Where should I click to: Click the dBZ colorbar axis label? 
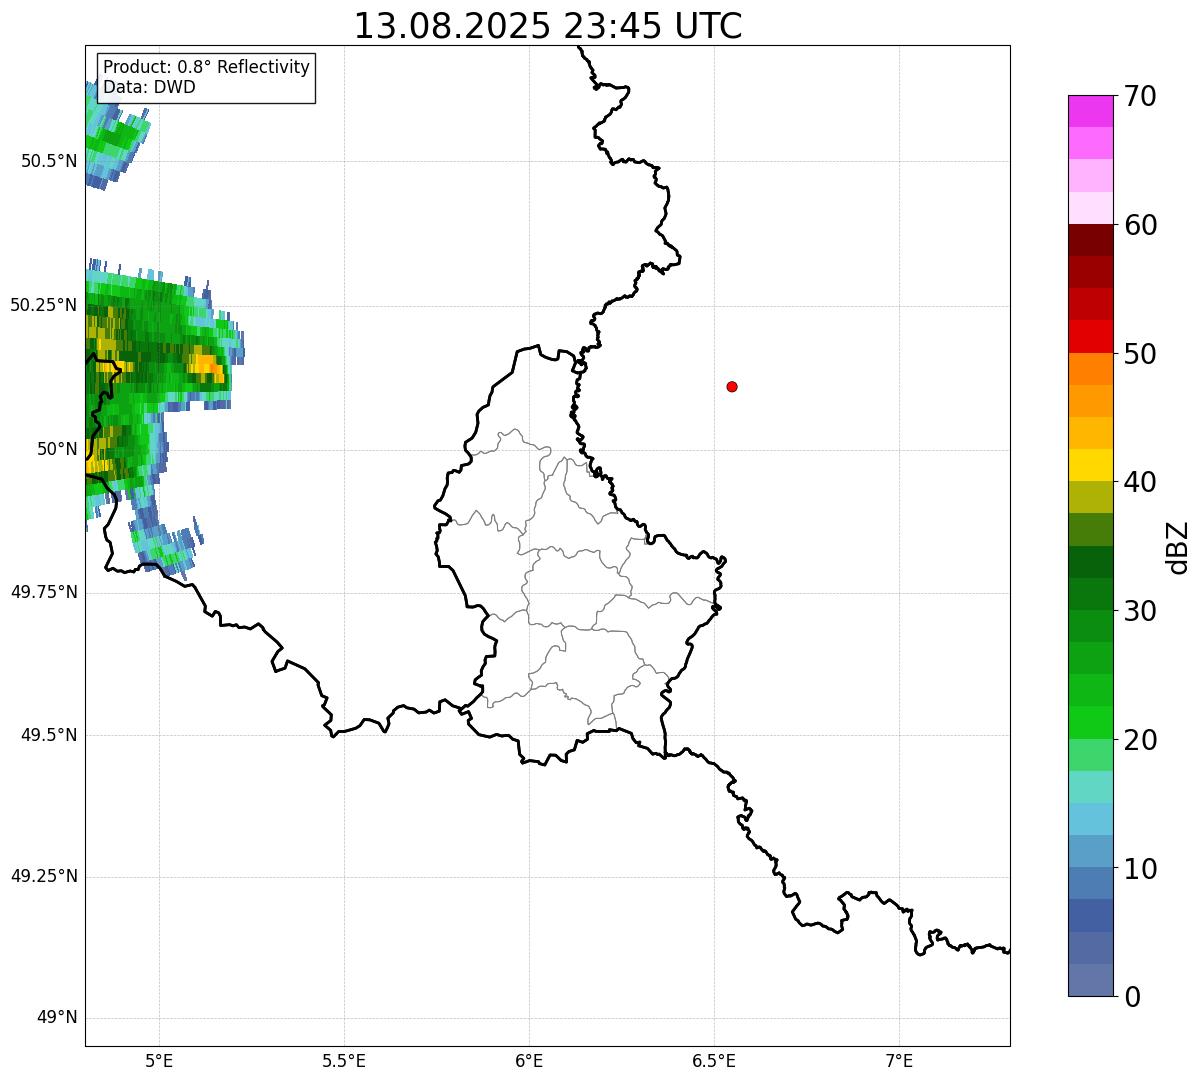click(1178, 547)
